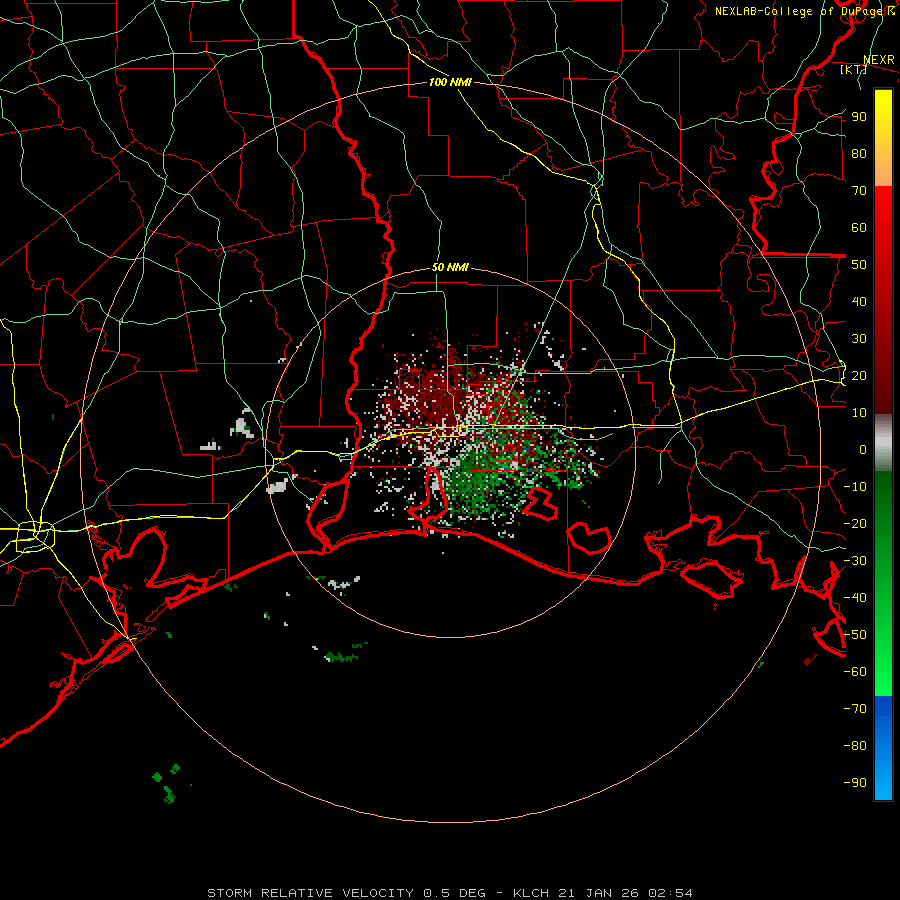
Task: Choose the 30 value on the scale
Action: tap(859, 339)
